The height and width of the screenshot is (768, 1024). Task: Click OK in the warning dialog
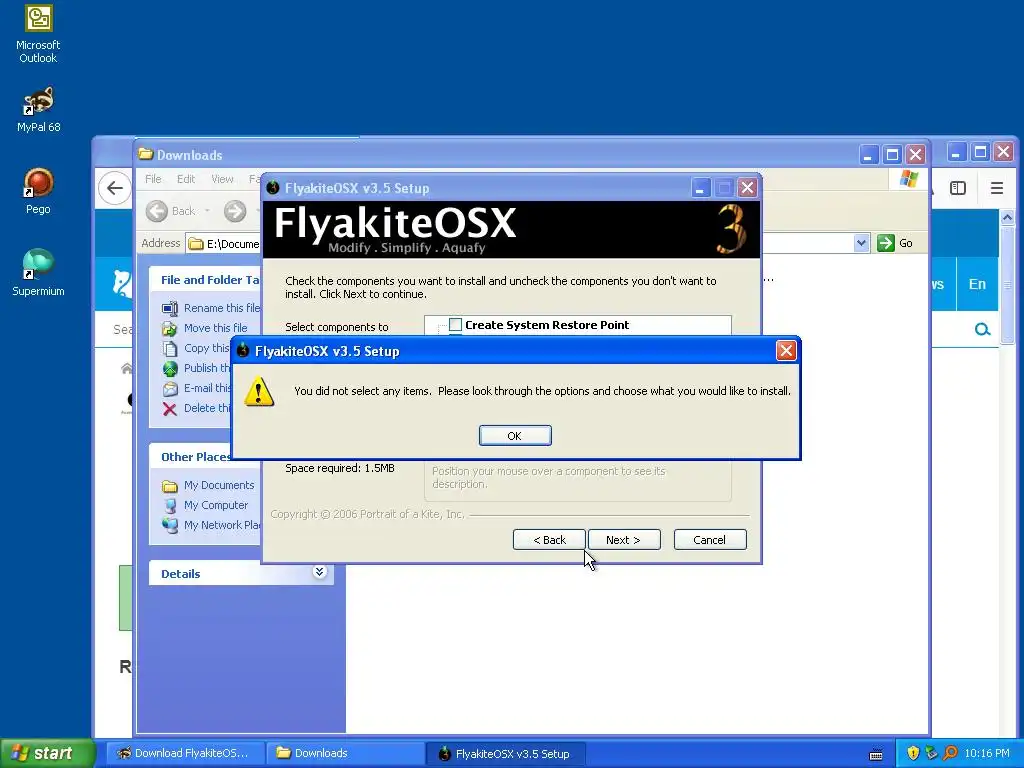pos(515,436)
